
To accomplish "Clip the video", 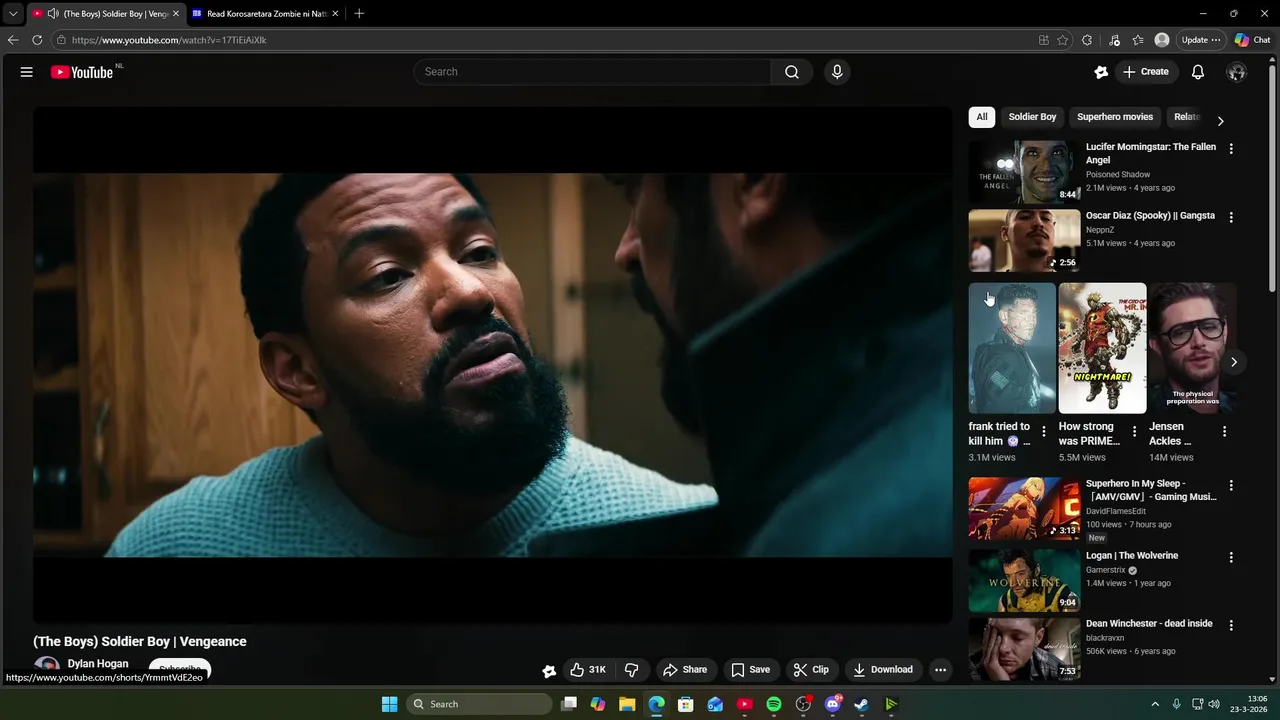I will [x=811, y=670].
